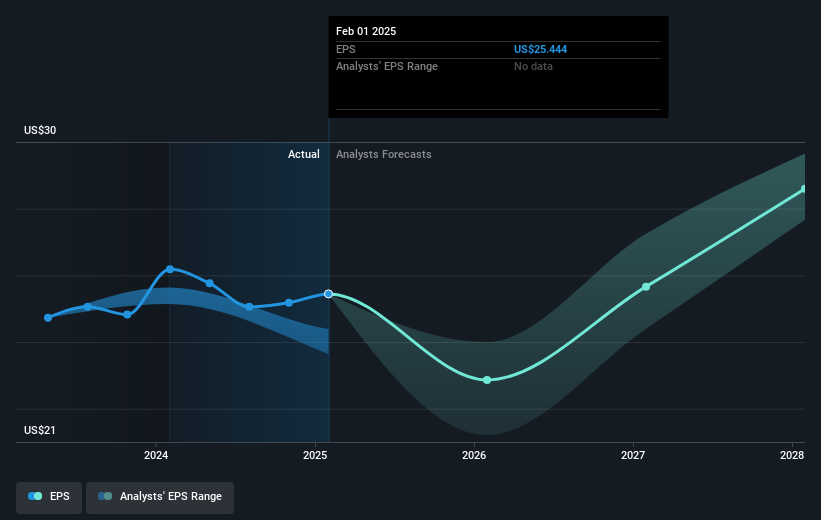Click the 2027 x-axis label
This screenshot has height=520, width=821.
(633, 456)
